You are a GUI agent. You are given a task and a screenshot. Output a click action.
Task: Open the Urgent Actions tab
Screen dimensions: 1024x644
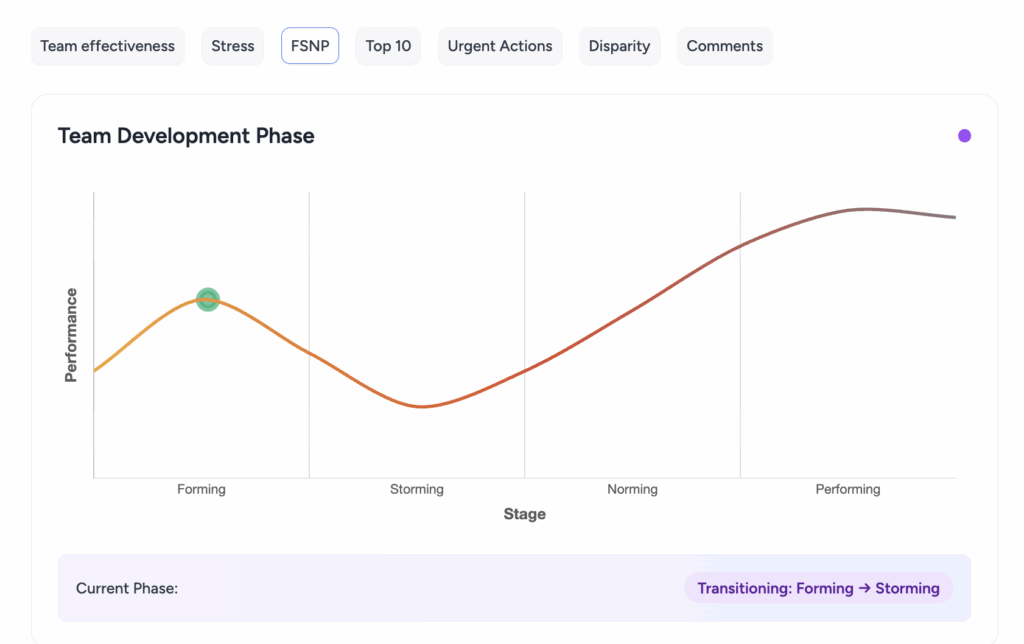(500, 46)
